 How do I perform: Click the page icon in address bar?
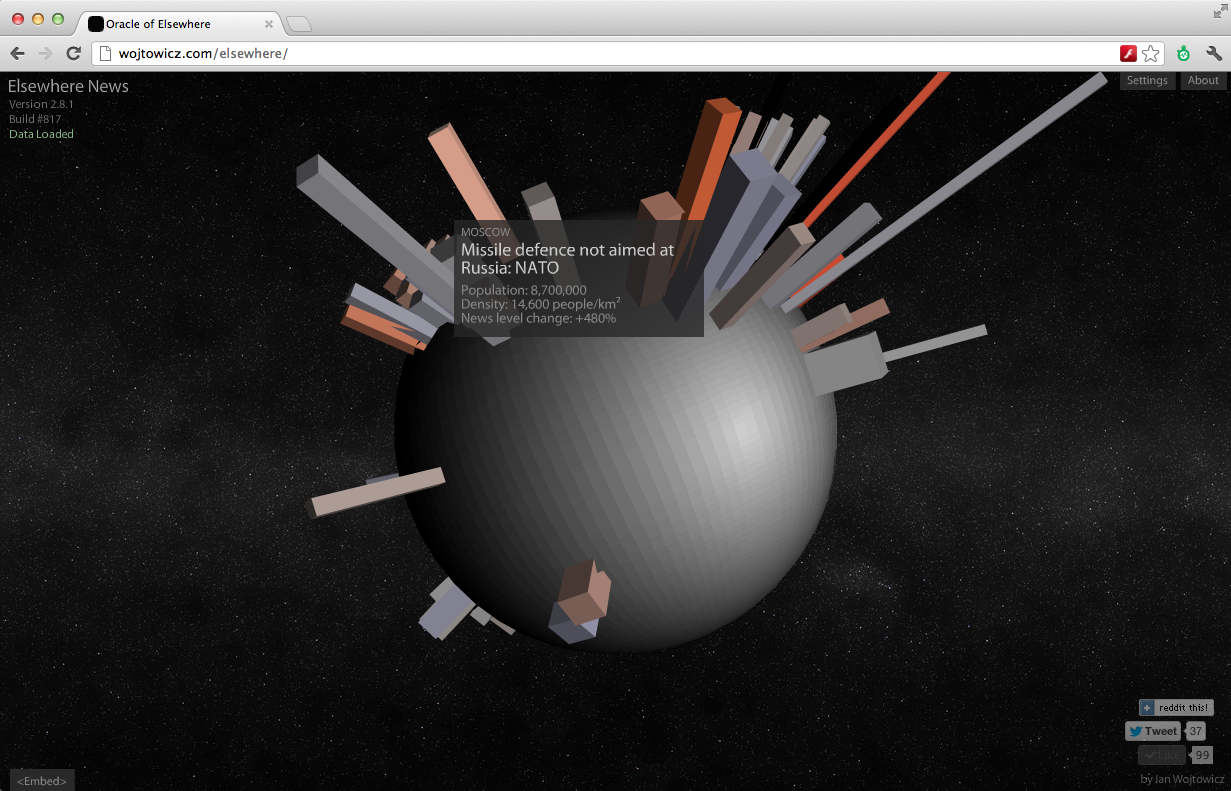(104, 53)
